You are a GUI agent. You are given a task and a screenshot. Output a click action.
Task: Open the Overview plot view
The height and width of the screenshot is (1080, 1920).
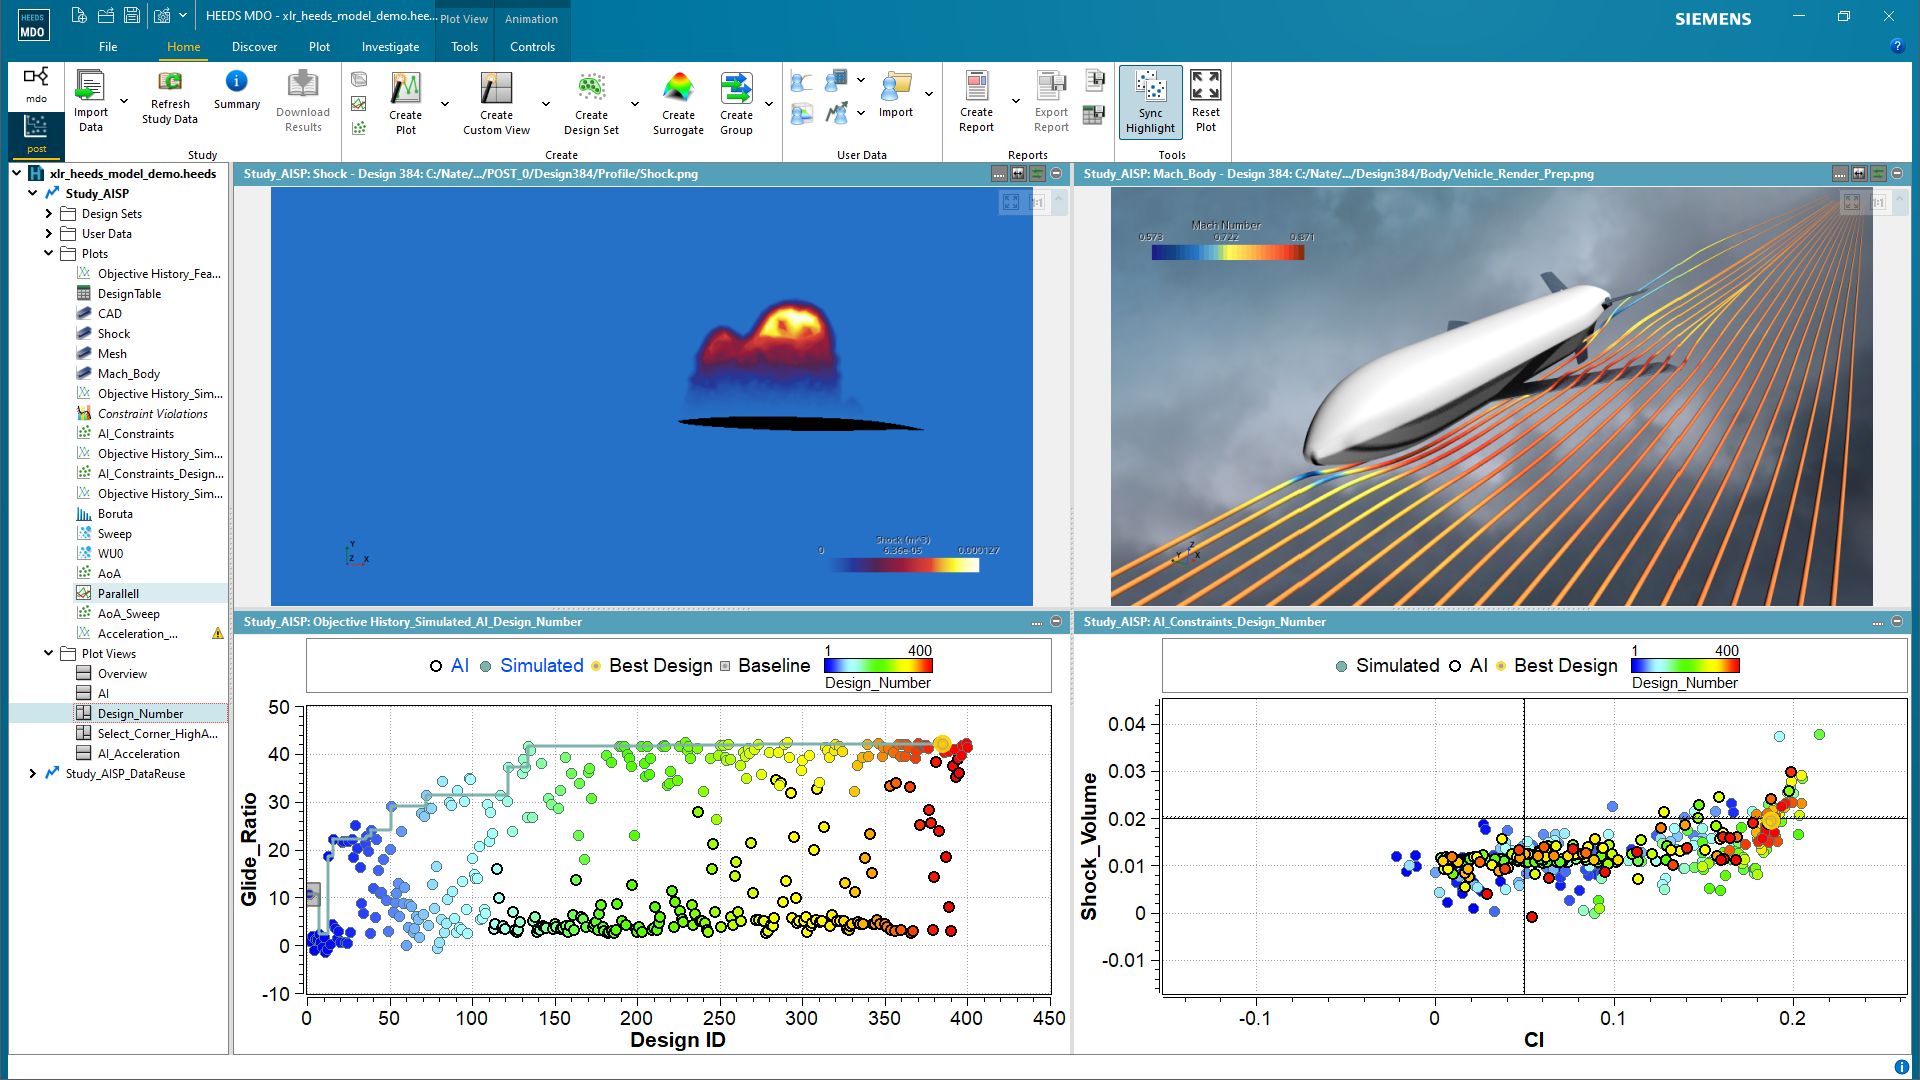point(122,674)
